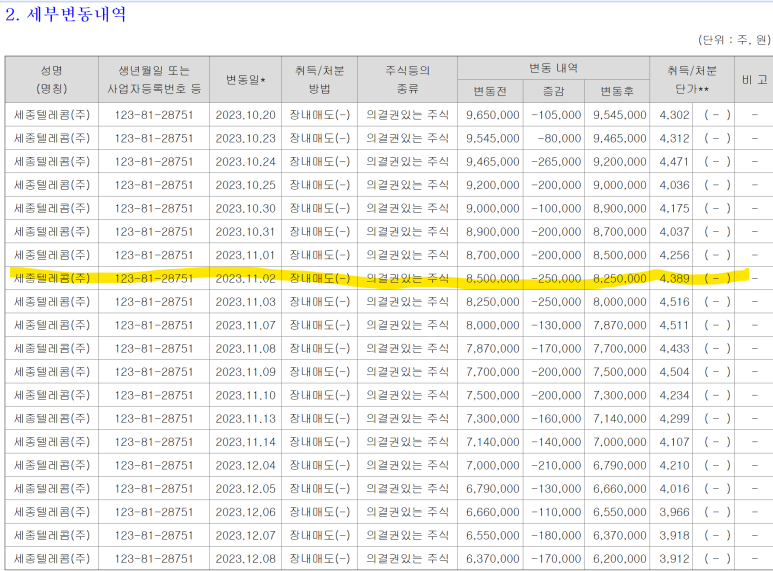Click the unit price 4,175
Image resolution: width=773 pixels, height=571 pixels.
pyautogui.click(x=674, y=209)
